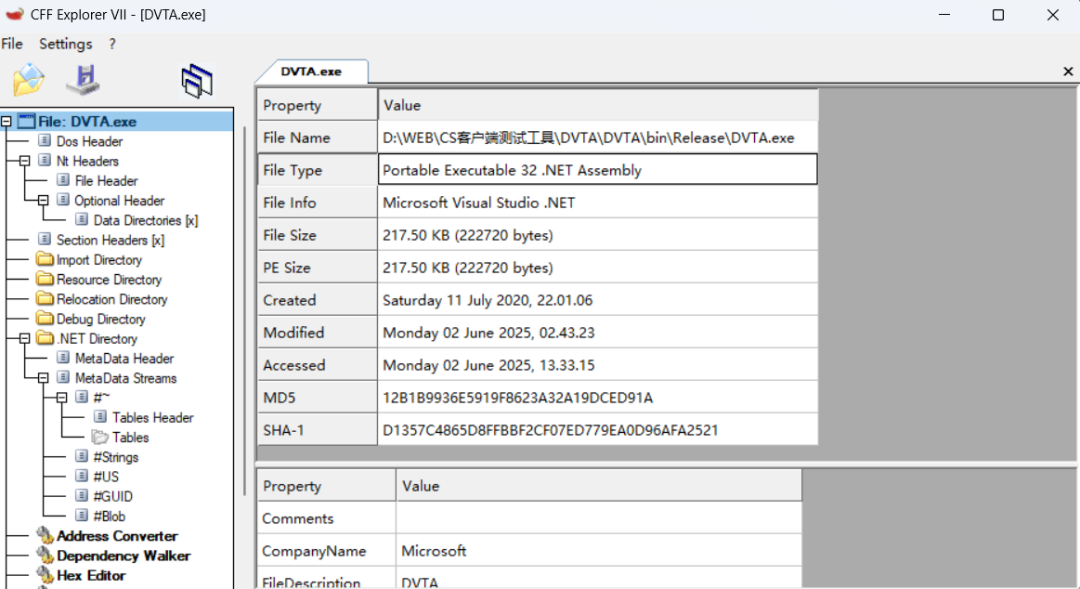1080x589 pixels.
Task: Click the Tables open-folder icon
Action: (101, 437)
